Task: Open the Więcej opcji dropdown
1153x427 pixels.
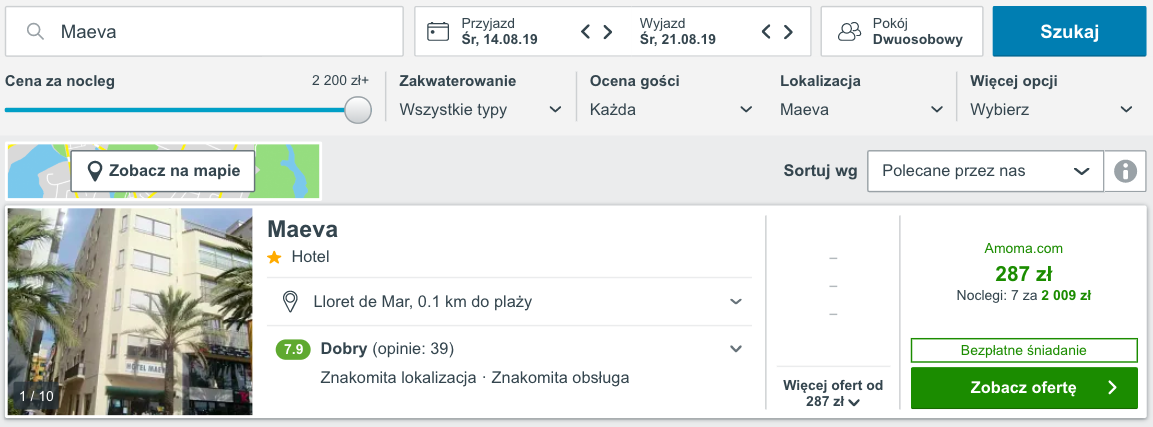Action: coord(1051,110)
